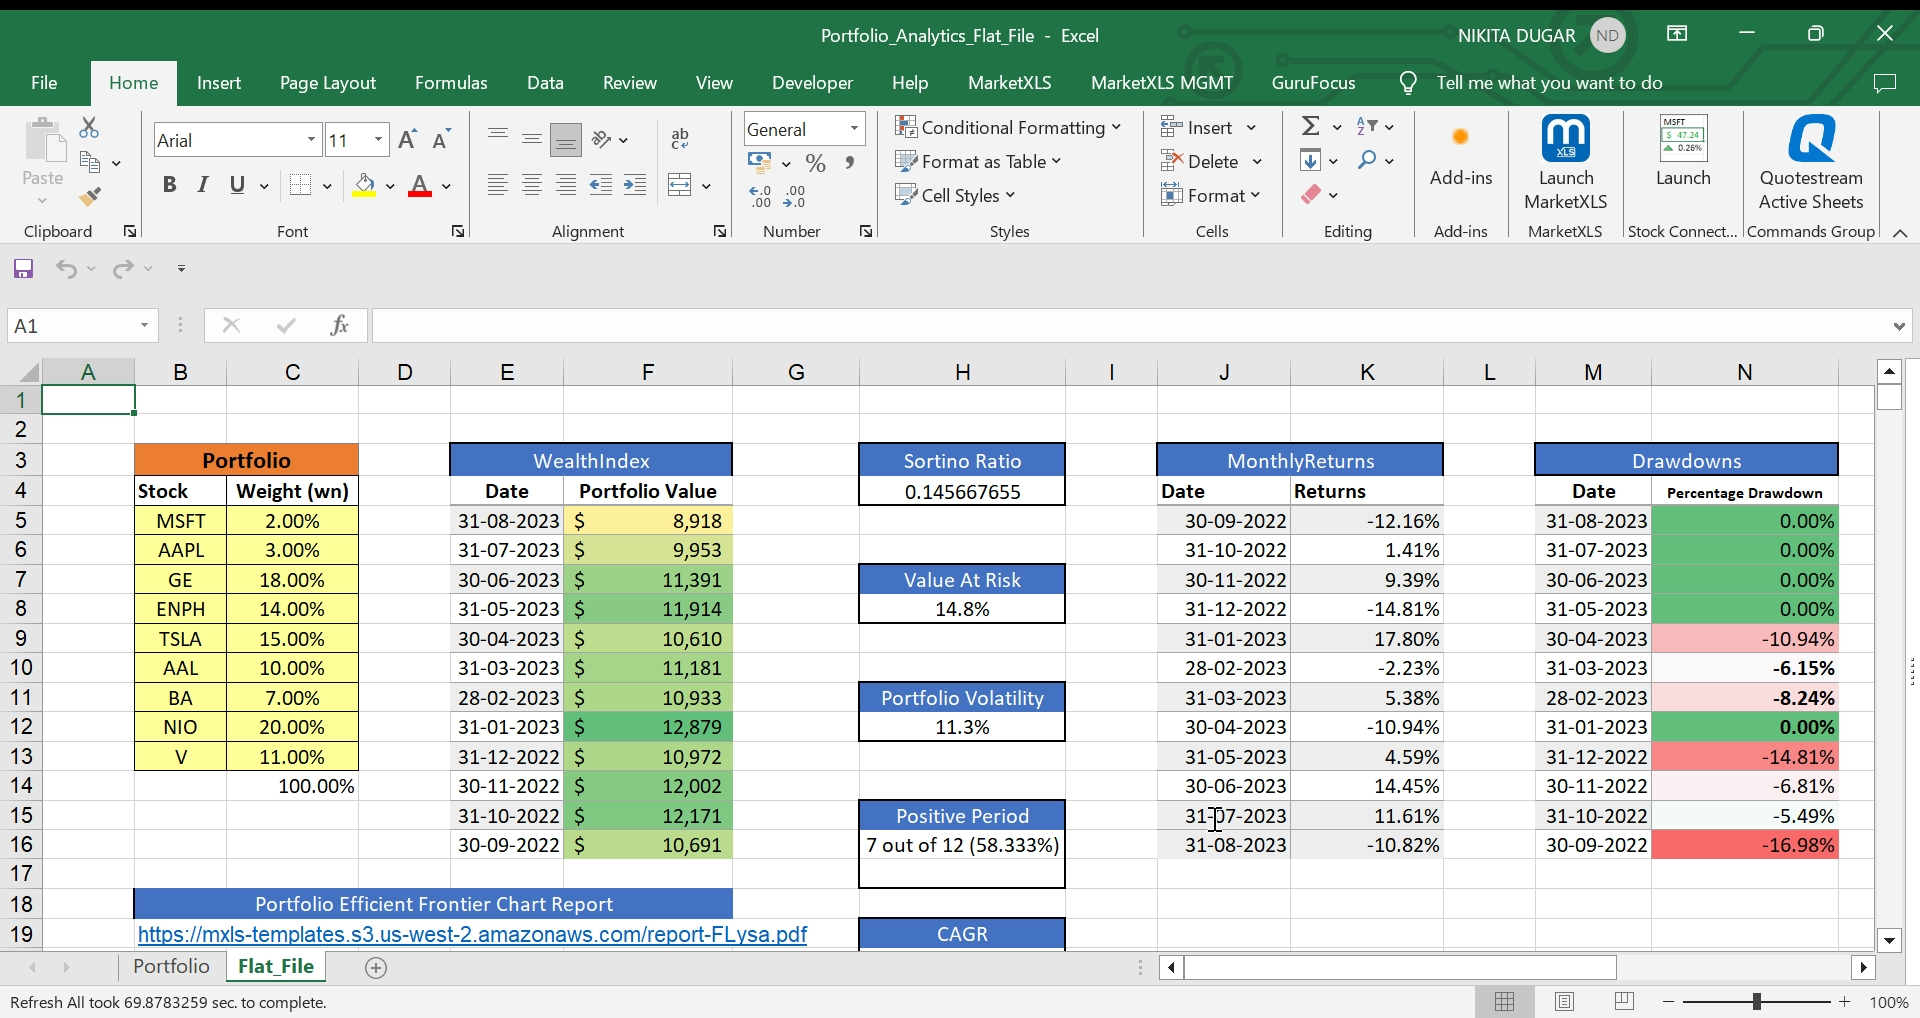Add a new sheet with plus icon
This screenshot has width=1920, height=1018.
point(376,968)
